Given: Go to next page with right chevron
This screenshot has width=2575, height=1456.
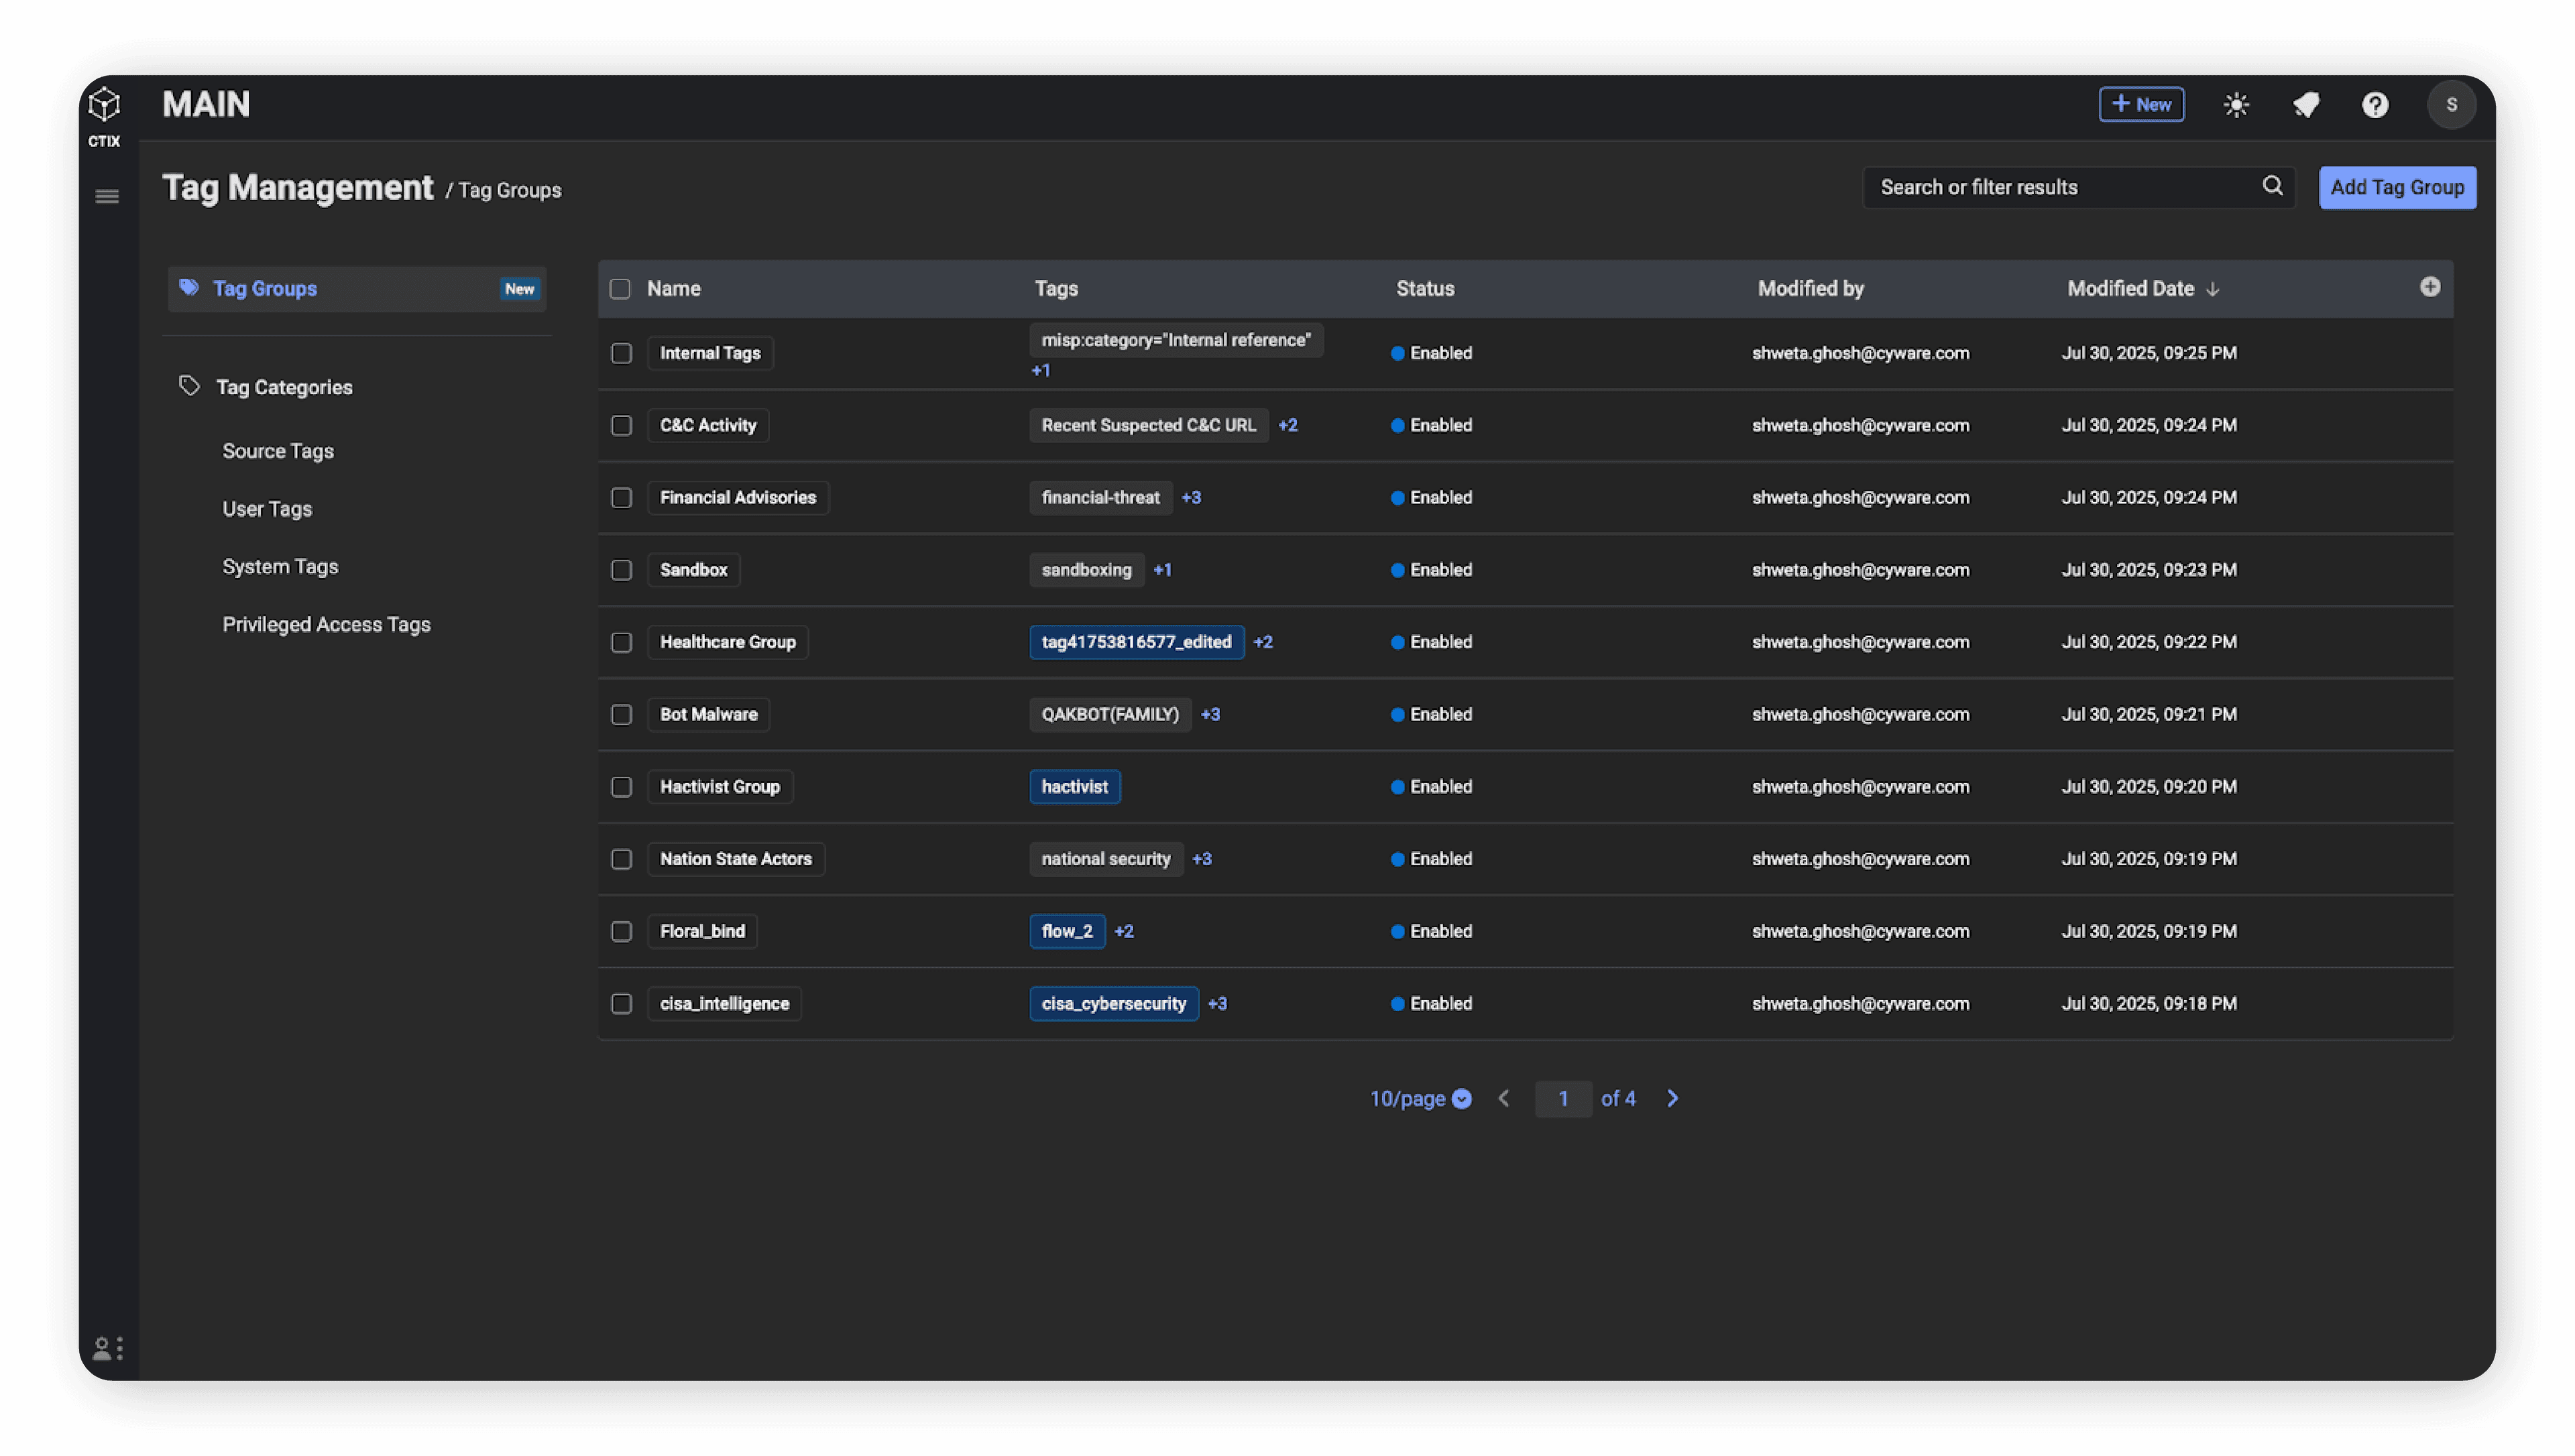Looking at the screenshot, I should [x=1672, y=1098].
